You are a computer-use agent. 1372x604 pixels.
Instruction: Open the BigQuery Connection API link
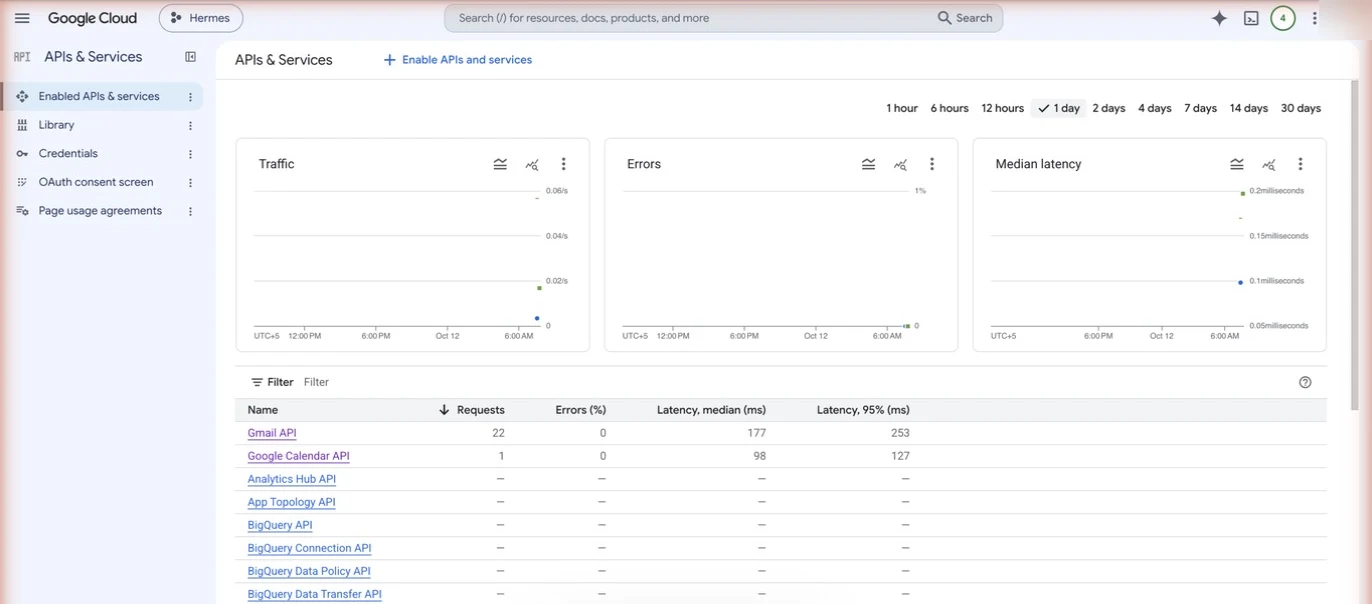click(309, 548)
